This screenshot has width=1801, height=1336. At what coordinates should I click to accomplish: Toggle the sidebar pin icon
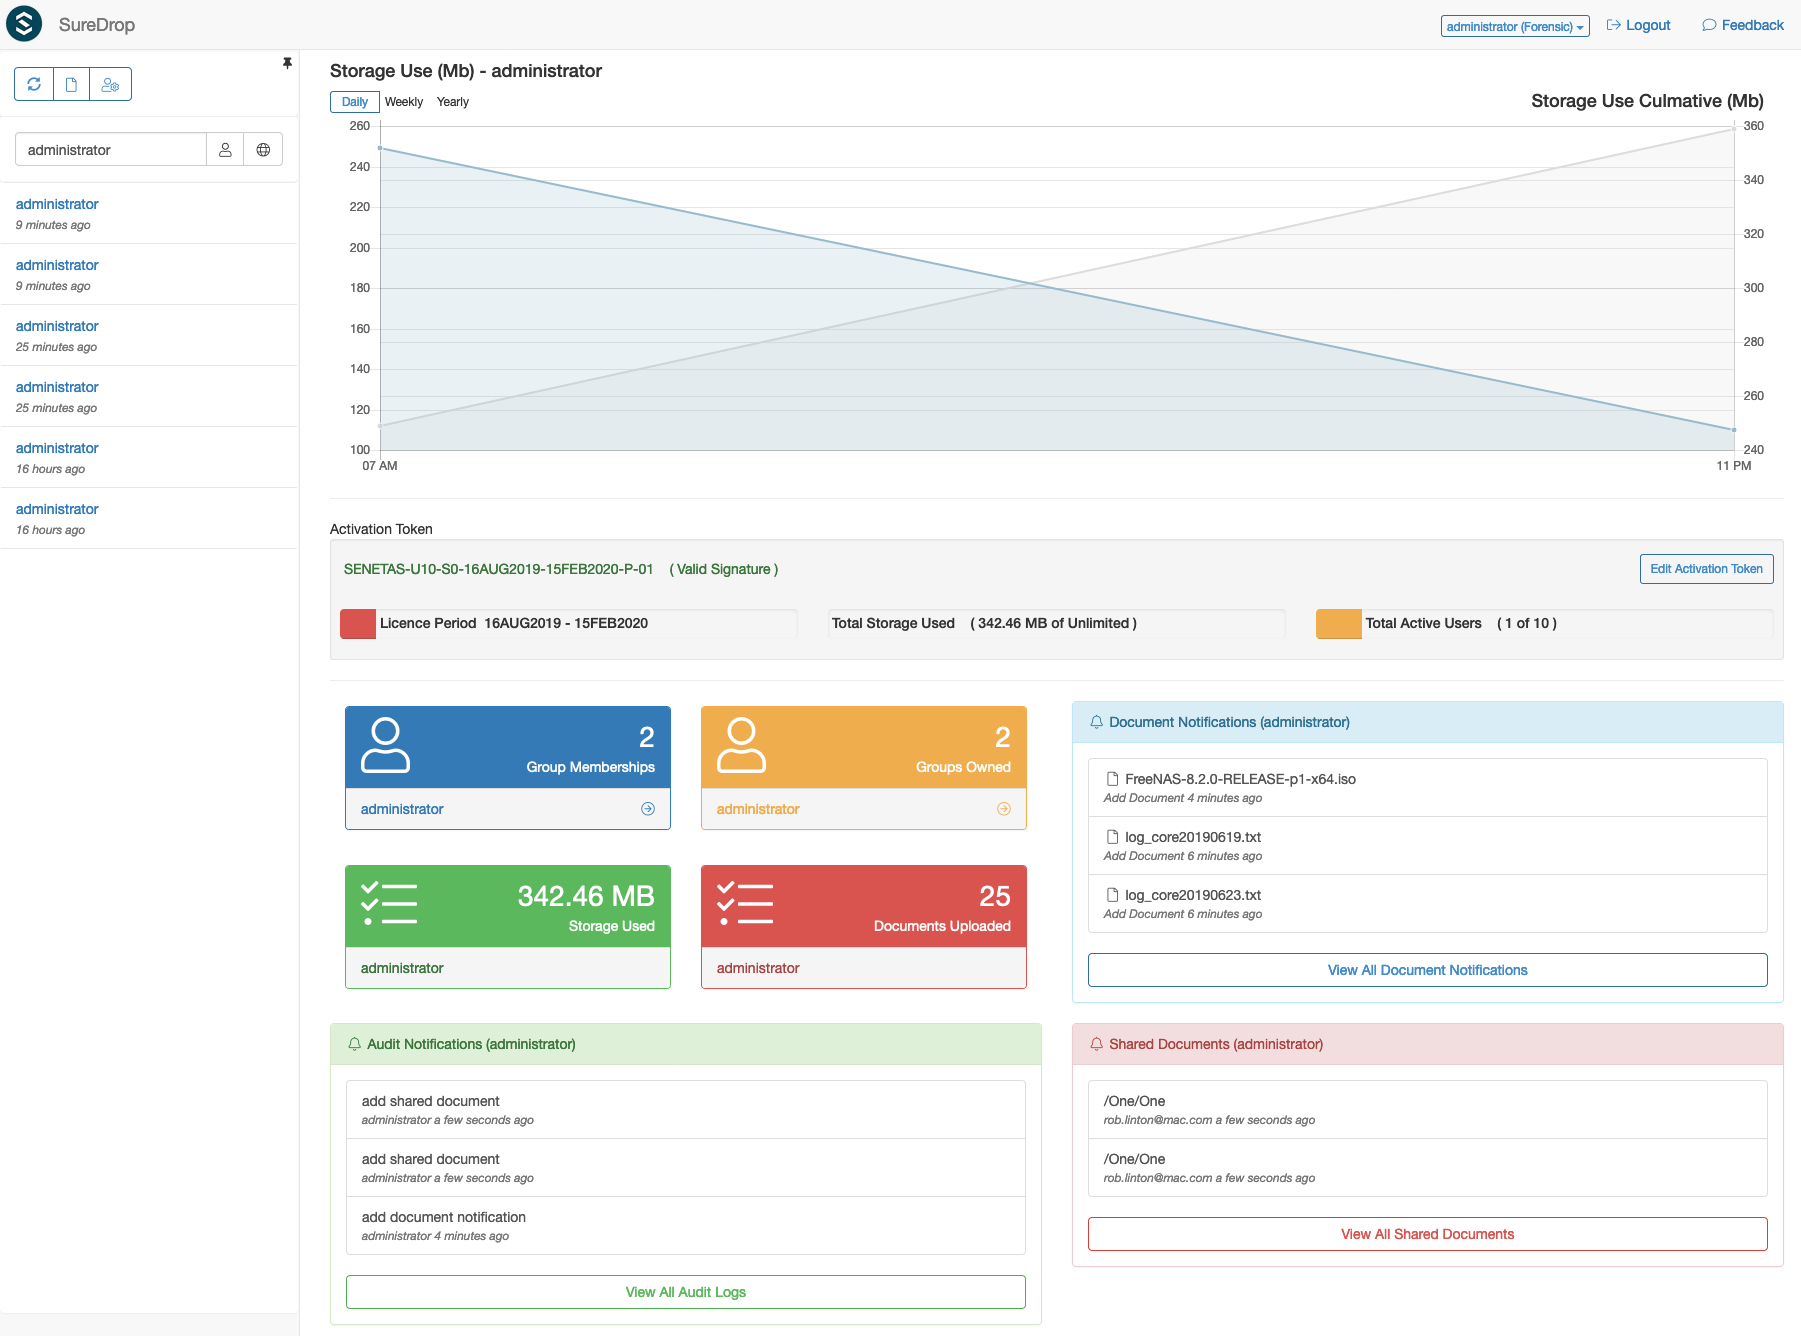click(287, 63)
